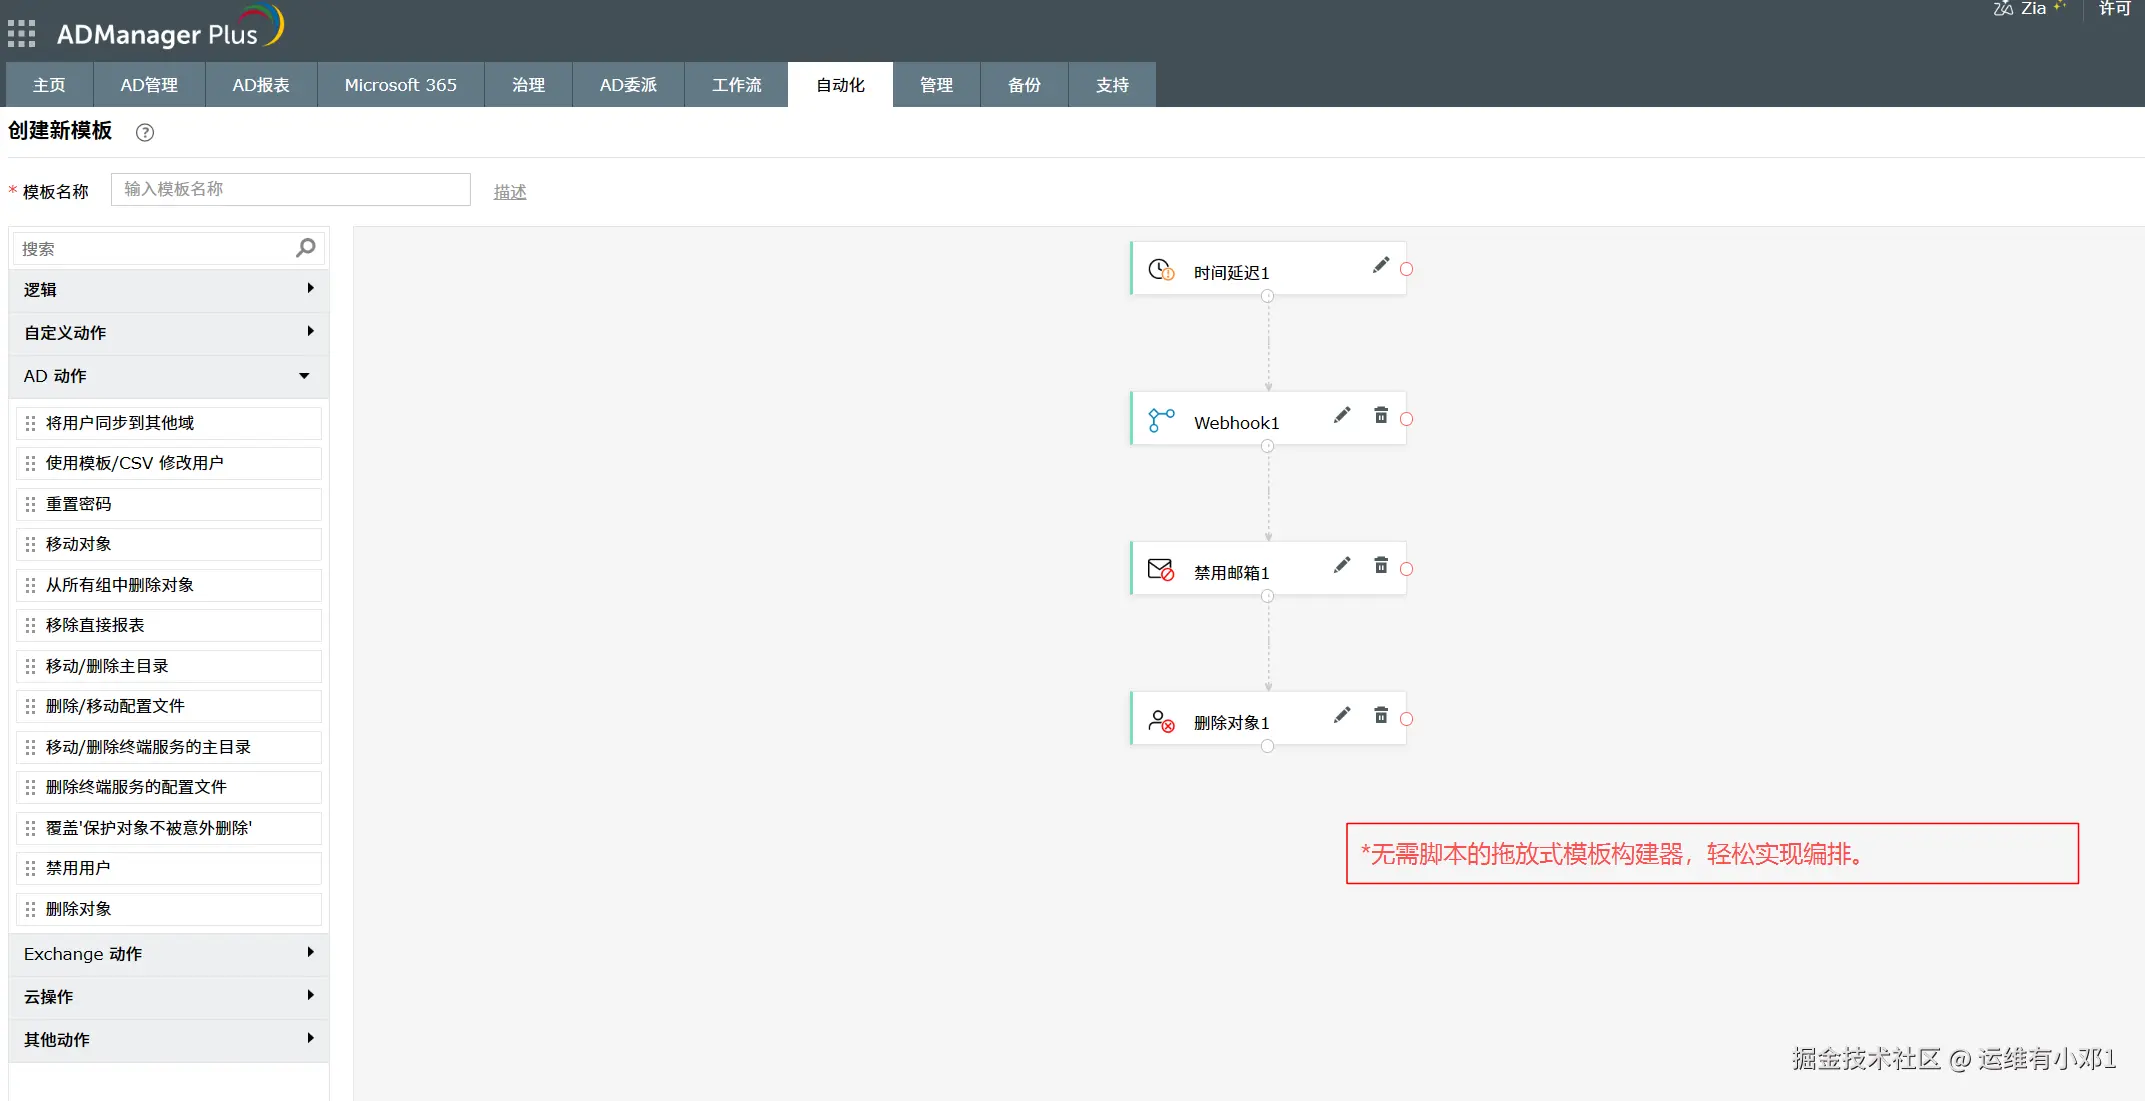2145x1101 pixels.
Task: Delete Webhook1 node via trash icon
Action: 1381,415
